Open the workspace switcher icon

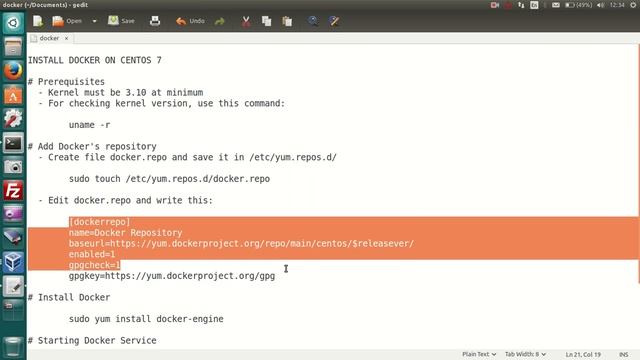13,310
